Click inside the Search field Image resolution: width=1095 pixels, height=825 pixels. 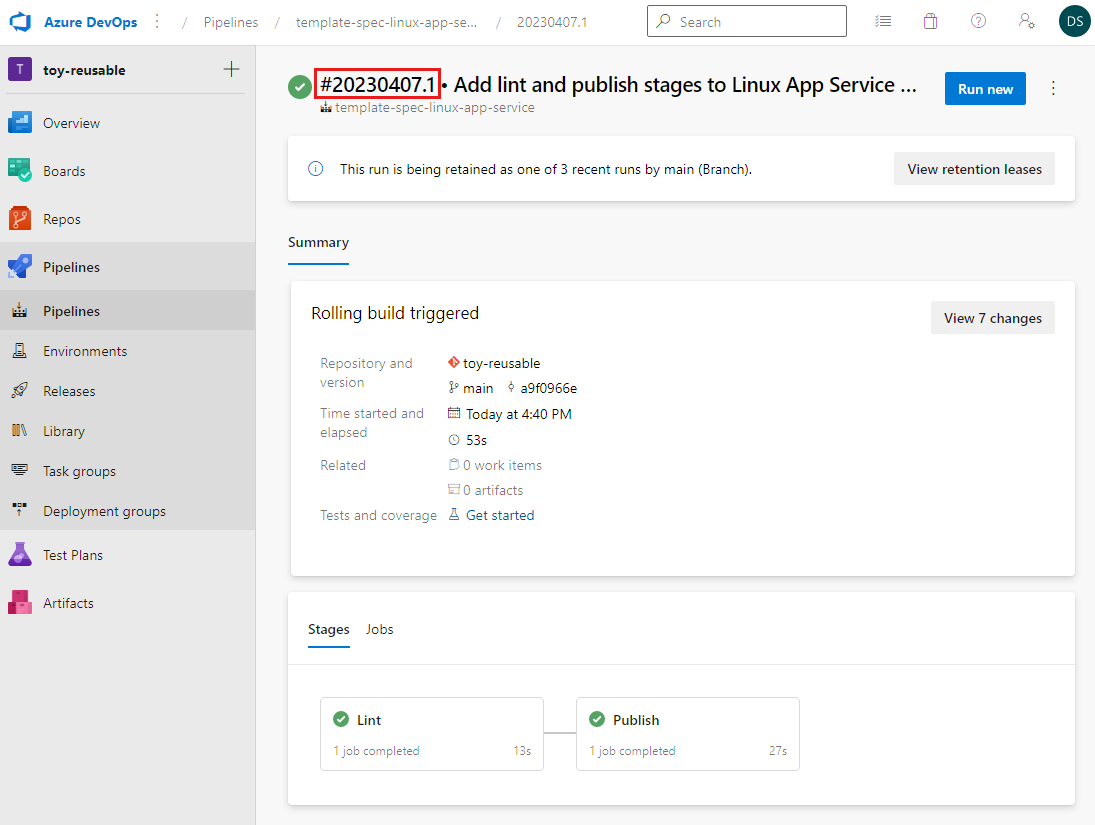pos(747,22)
